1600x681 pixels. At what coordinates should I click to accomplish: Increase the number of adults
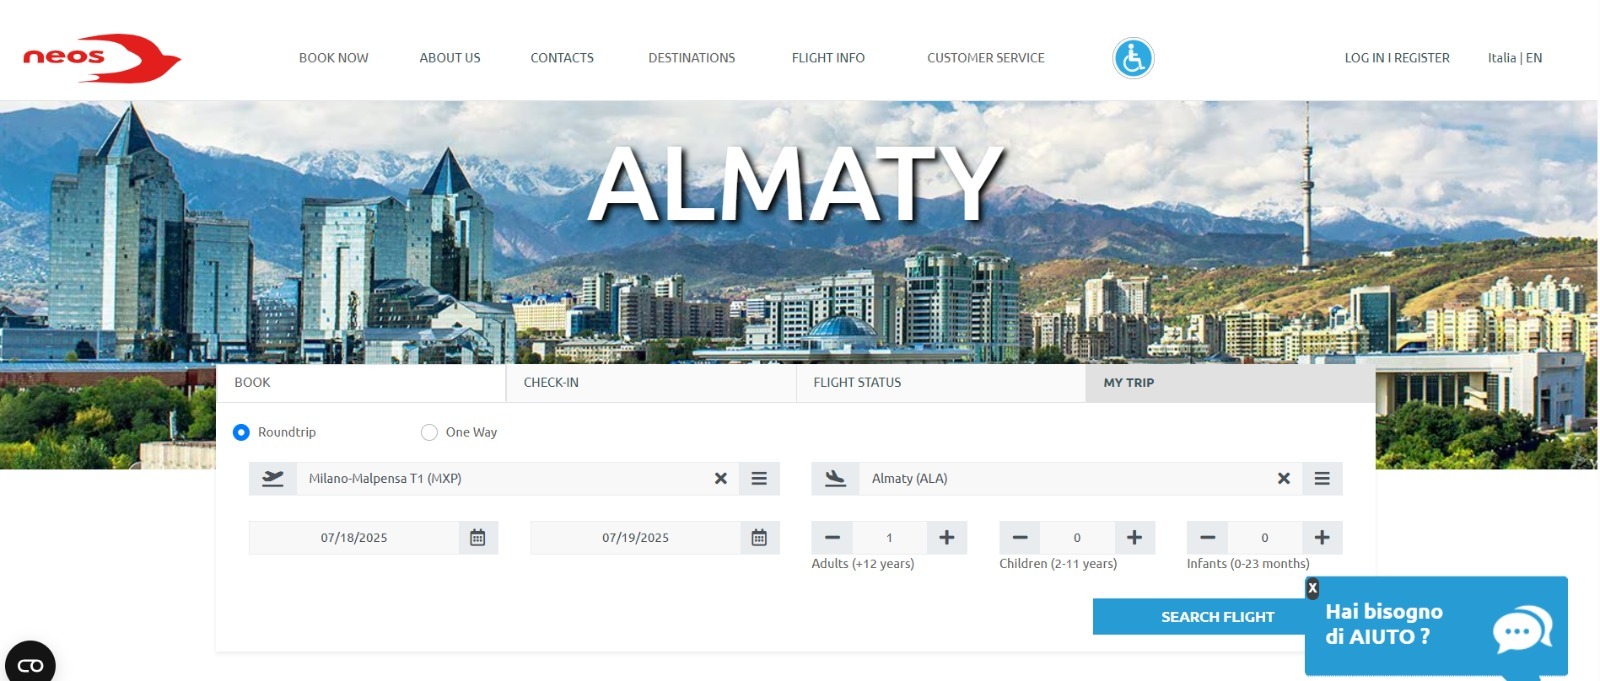[x=946, y=538]
